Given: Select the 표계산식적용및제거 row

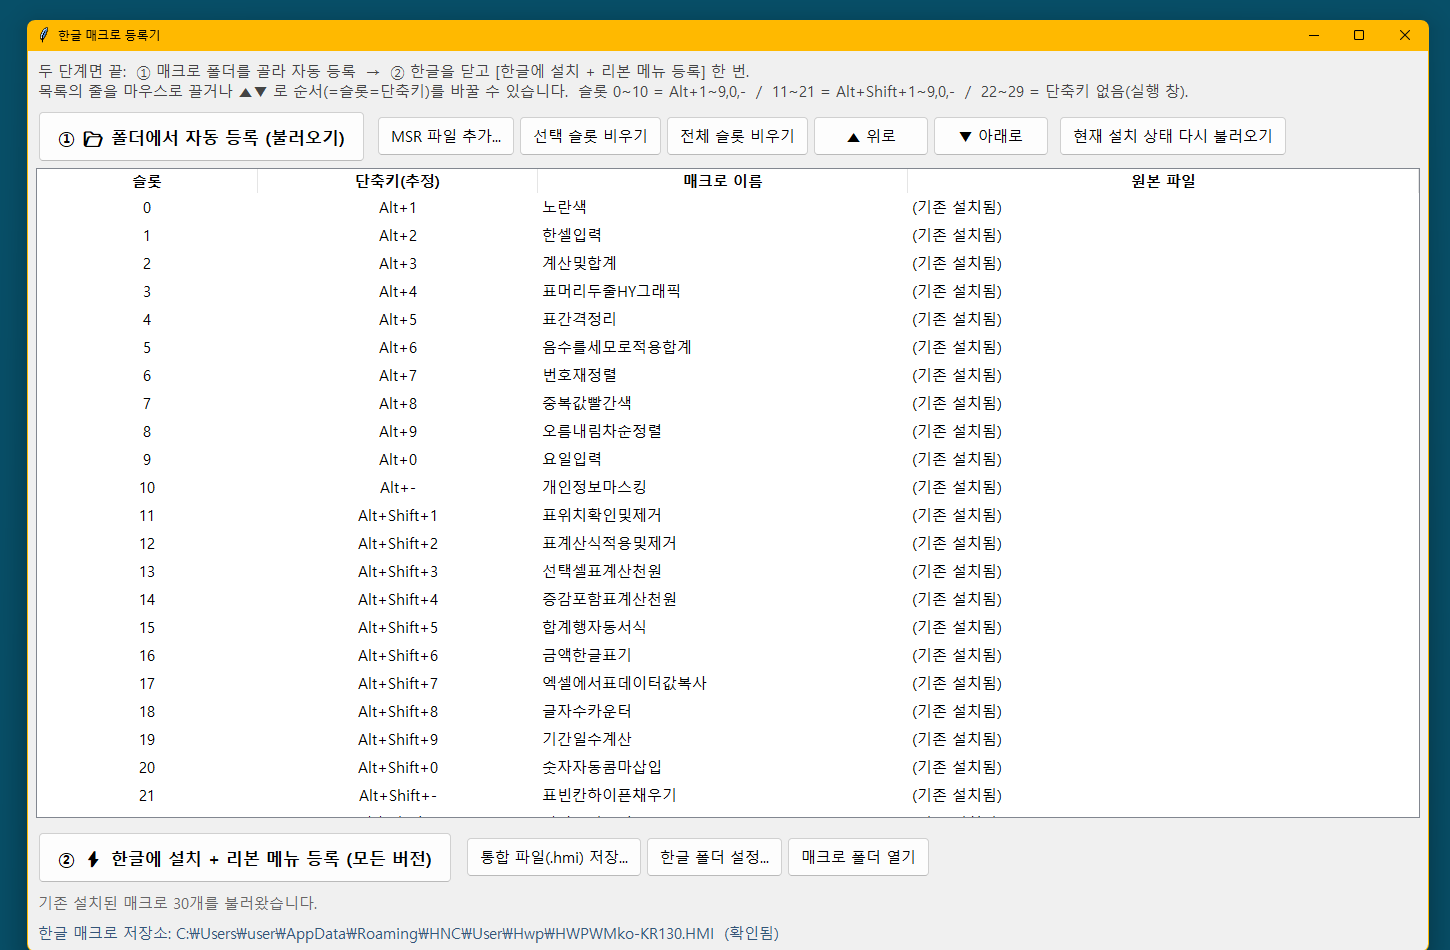Looking at the screenshot, I should (x=728, y=544).
